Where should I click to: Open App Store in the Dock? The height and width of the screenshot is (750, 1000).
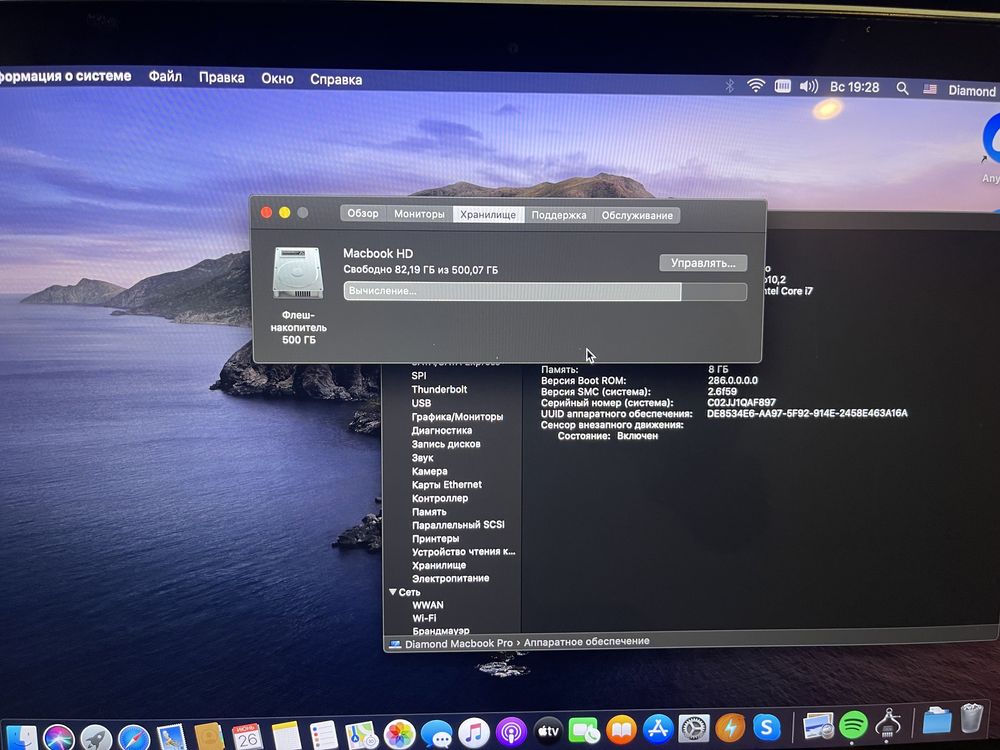658,728
